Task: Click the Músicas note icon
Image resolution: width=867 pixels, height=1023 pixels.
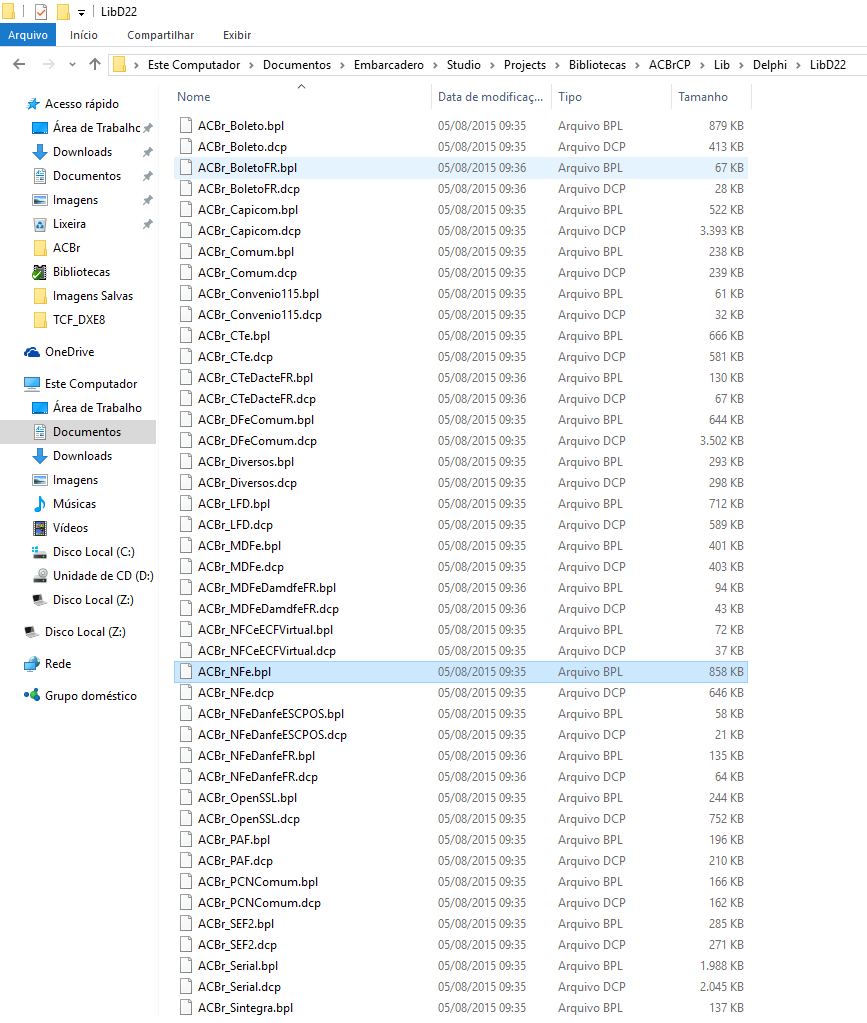Action: (40, 504)
